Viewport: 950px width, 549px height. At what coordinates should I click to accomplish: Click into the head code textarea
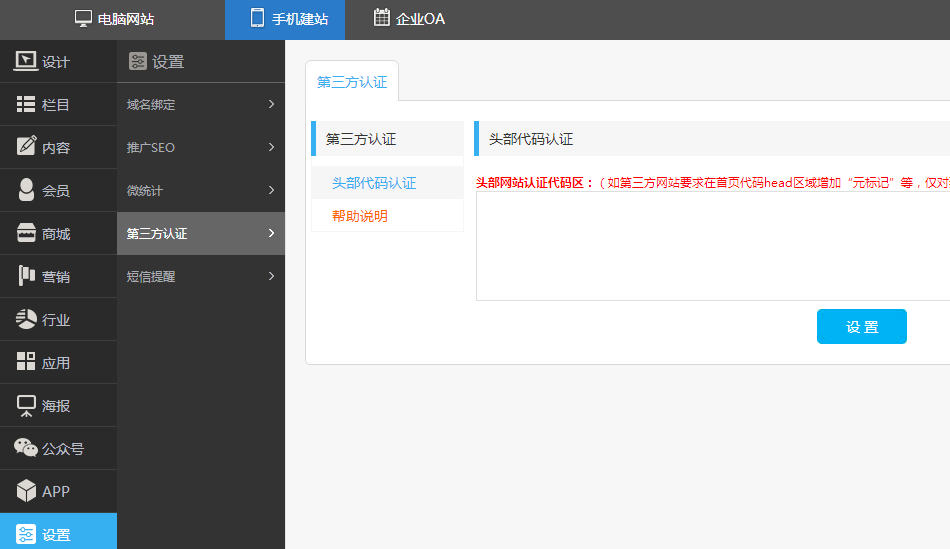(712, 246)
